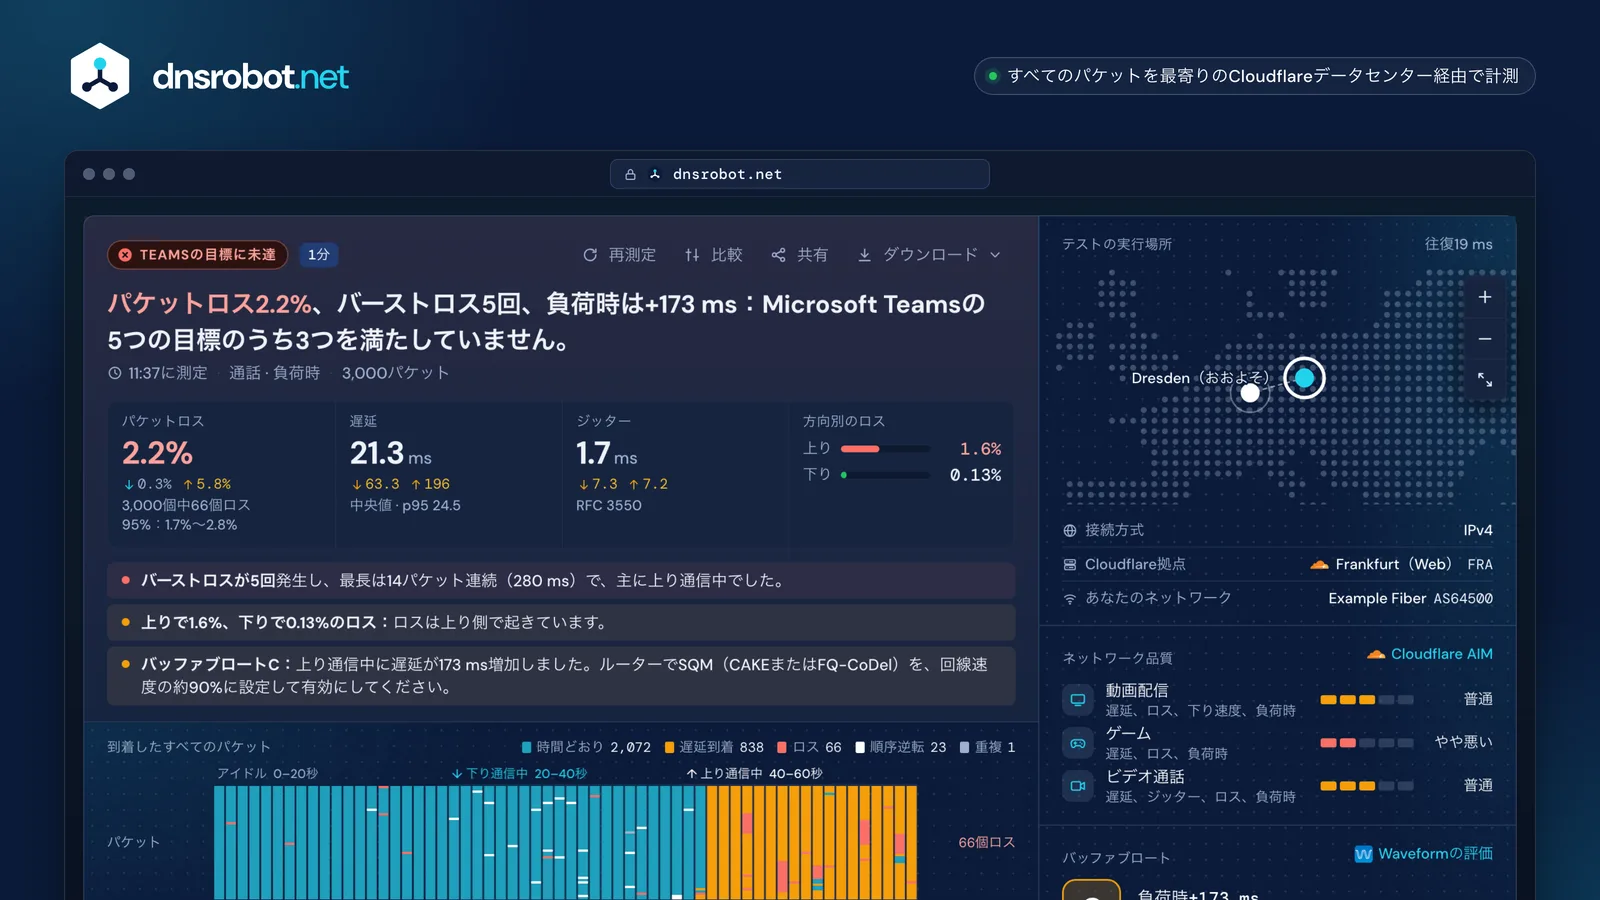Click the Cloudflare measurement notice pill
Image resolution: width=1600 pixels, height=900 pixels.
[x=1254, y=76]
